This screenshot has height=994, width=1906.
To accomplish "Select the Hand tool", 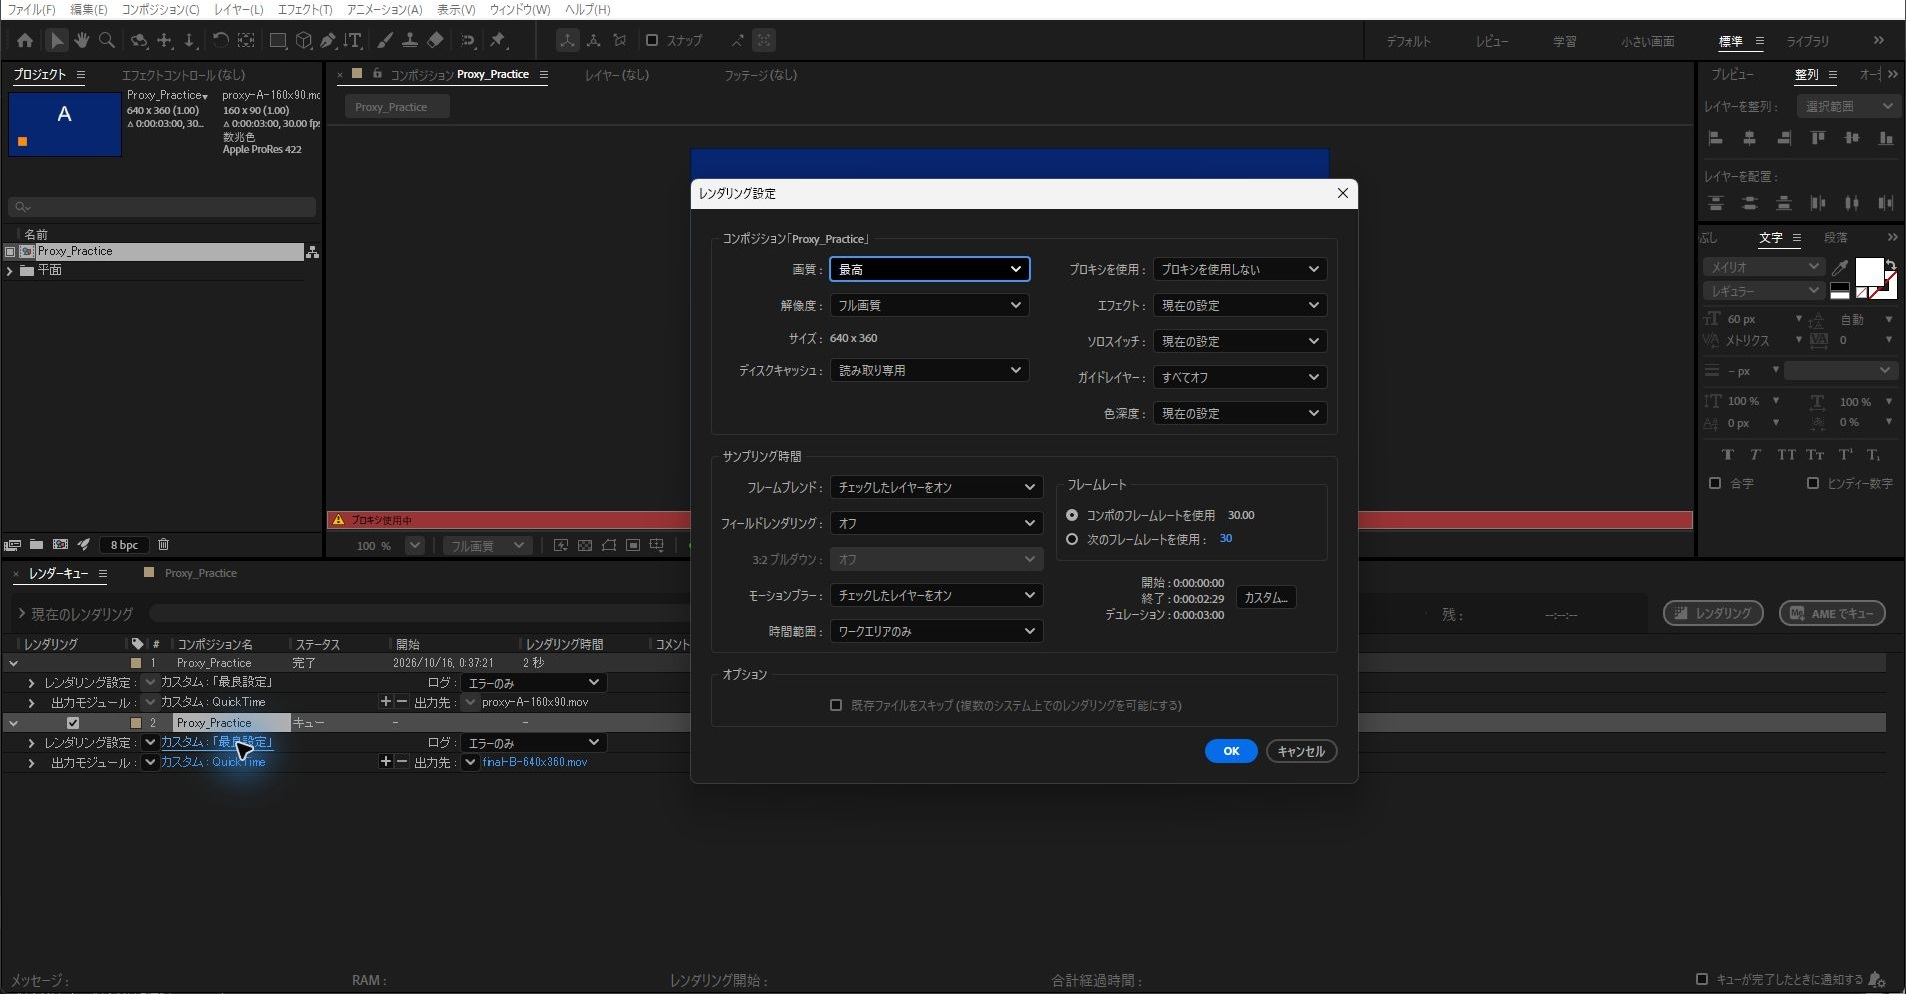I will (x=82, y=41).
